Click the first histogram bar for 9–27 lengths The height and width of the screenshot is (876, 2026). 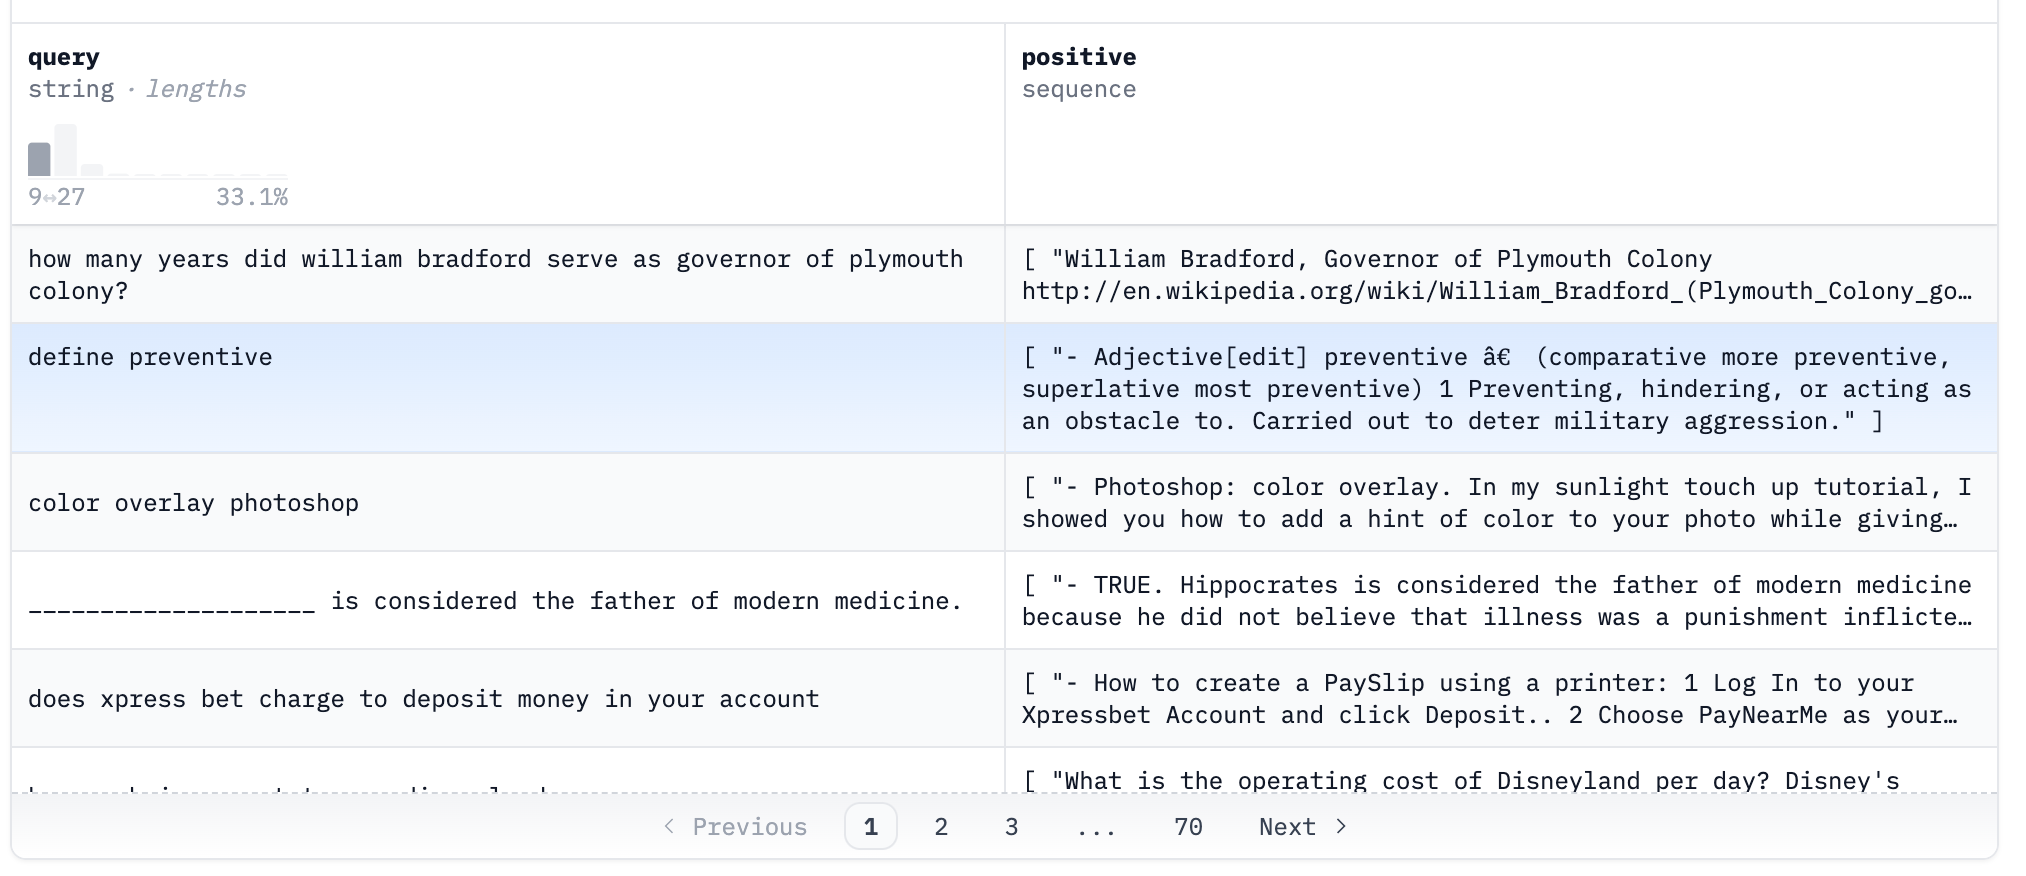[39, 159]
